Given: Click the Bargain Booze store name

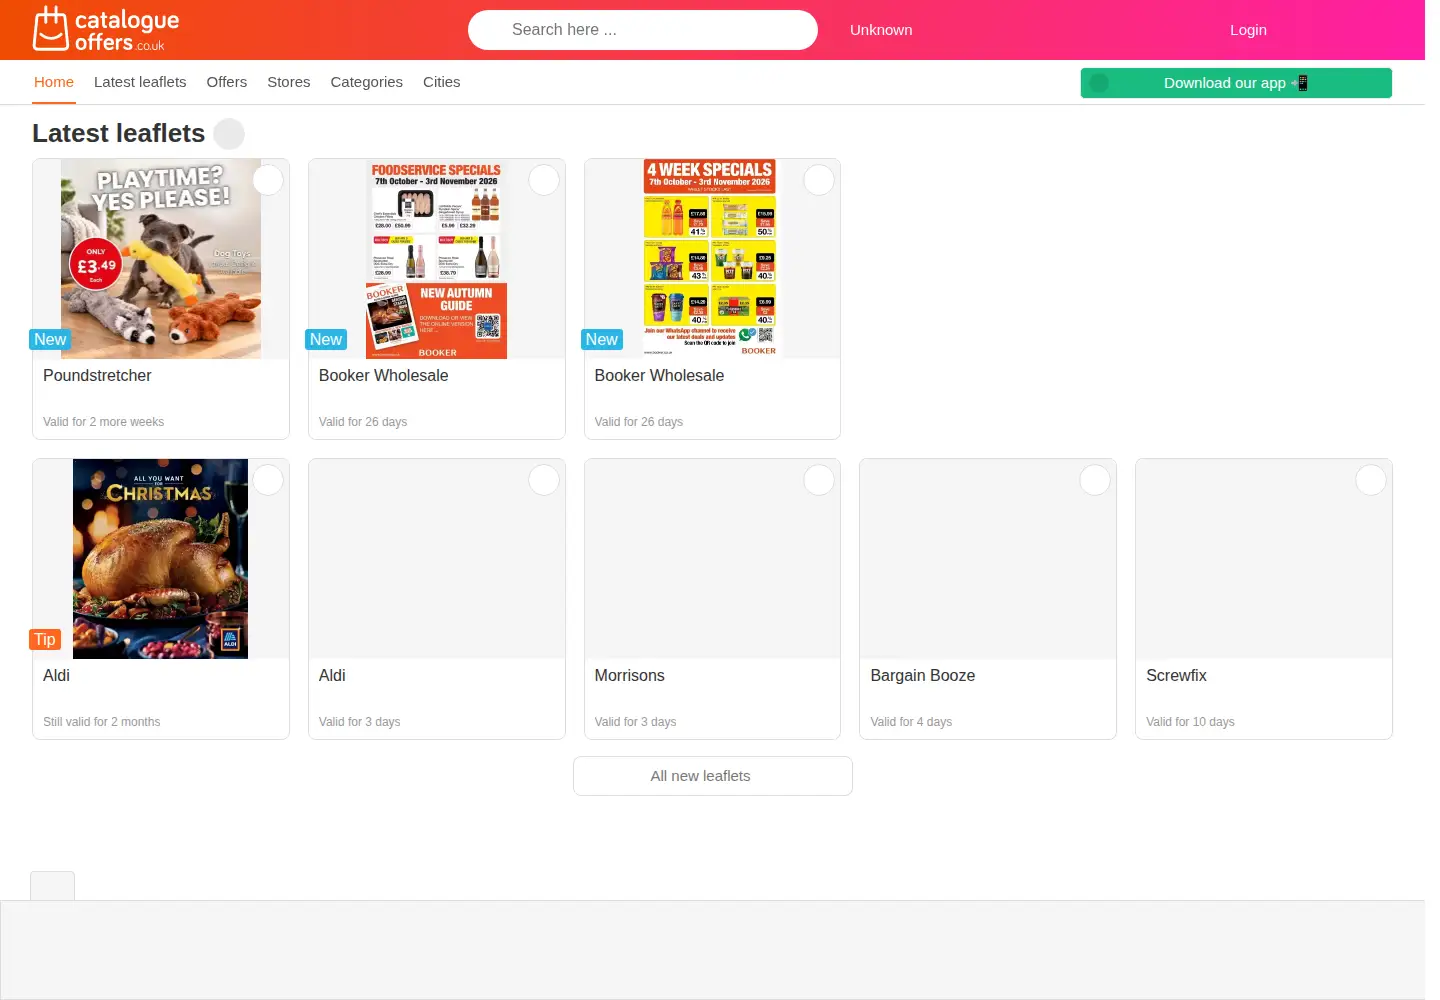Looking at the screenshot, I should pyautogui.click(x=922, y=676).
